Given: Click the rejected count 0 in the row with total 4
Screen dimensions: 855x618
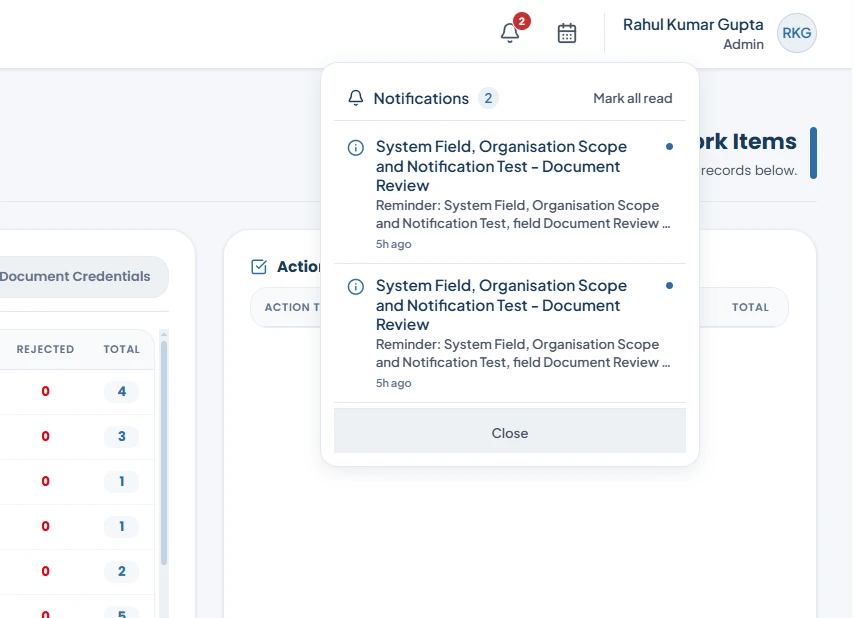Looking at the screenshot, I should point(45,391).
